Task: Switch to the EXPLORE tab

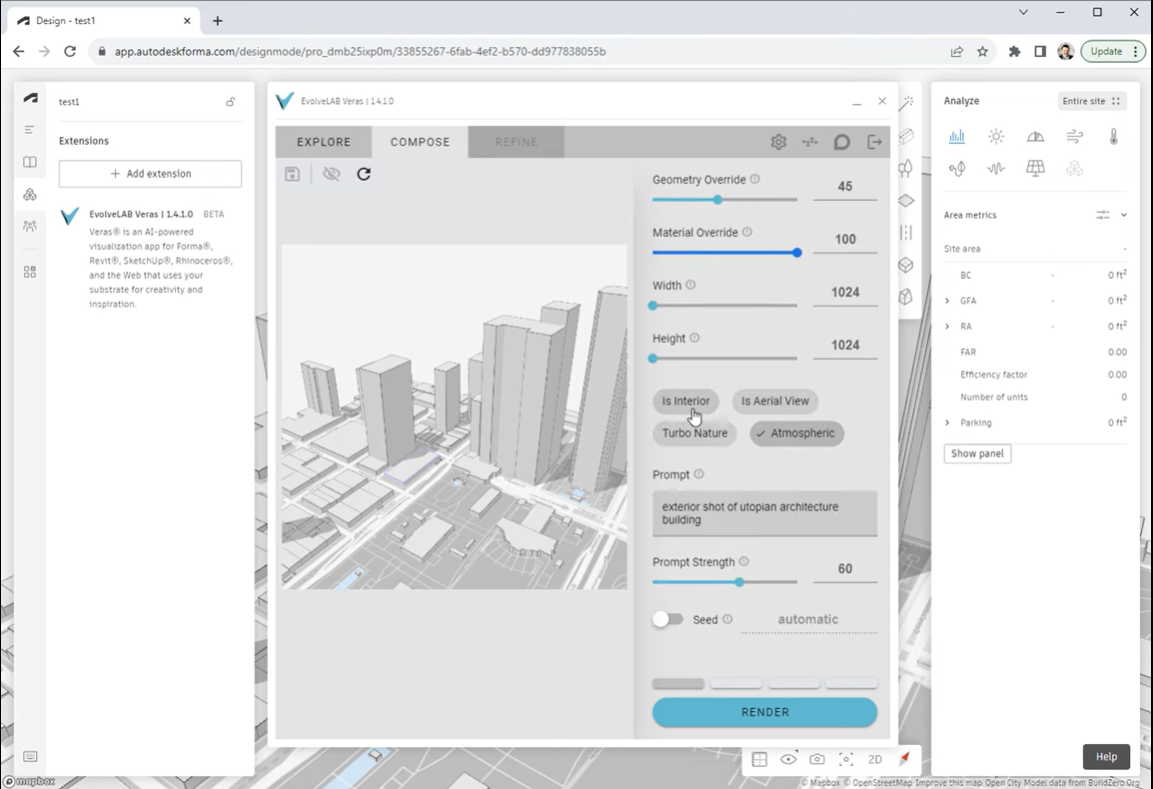Action: (324, 142)
